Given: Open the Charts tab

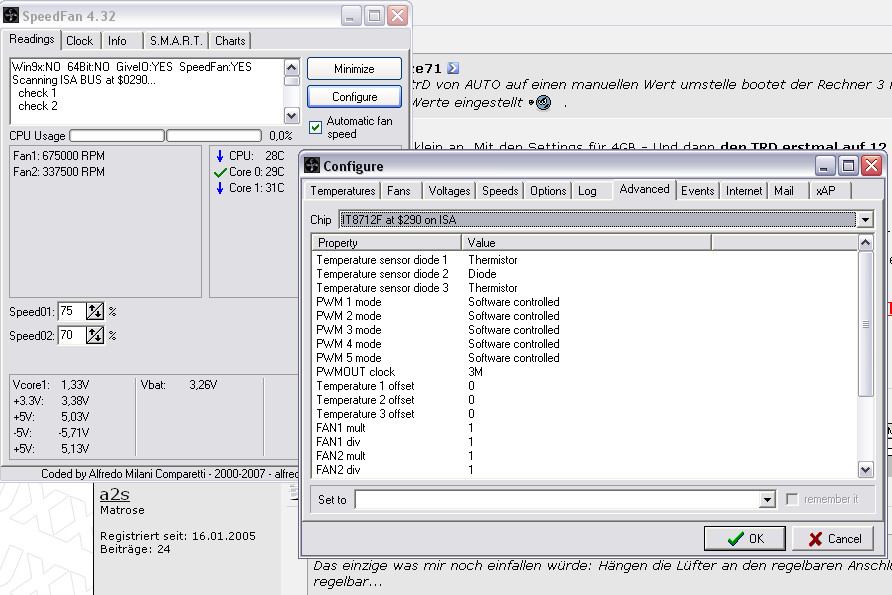Looking at the screenshot, I should (x=230, y=41).
